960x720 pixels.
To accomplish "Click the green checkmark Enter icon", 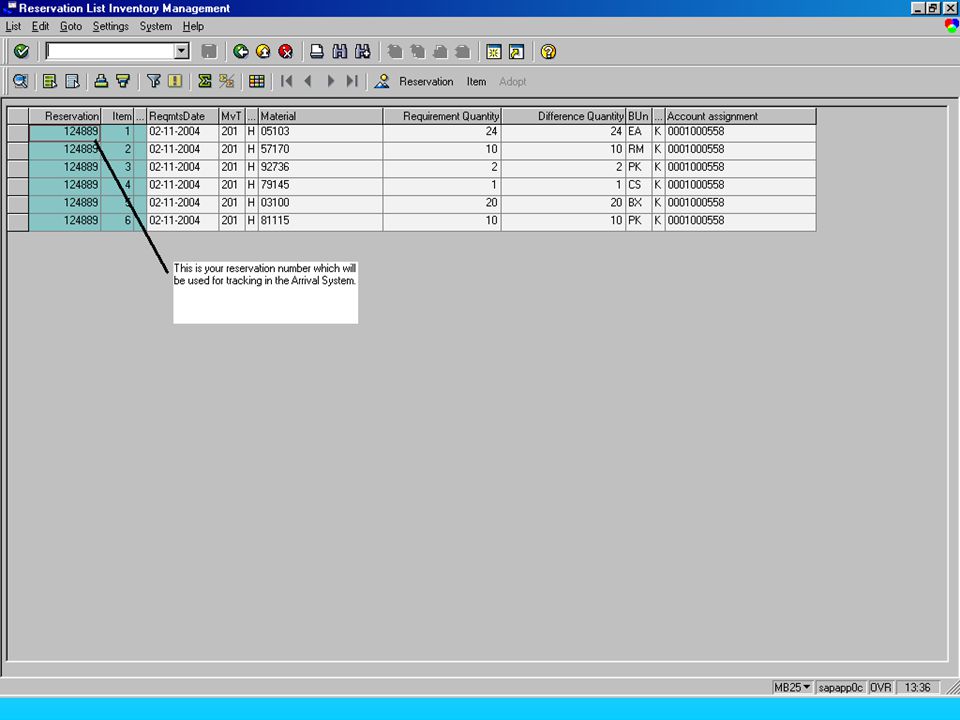I will (21, 51).
